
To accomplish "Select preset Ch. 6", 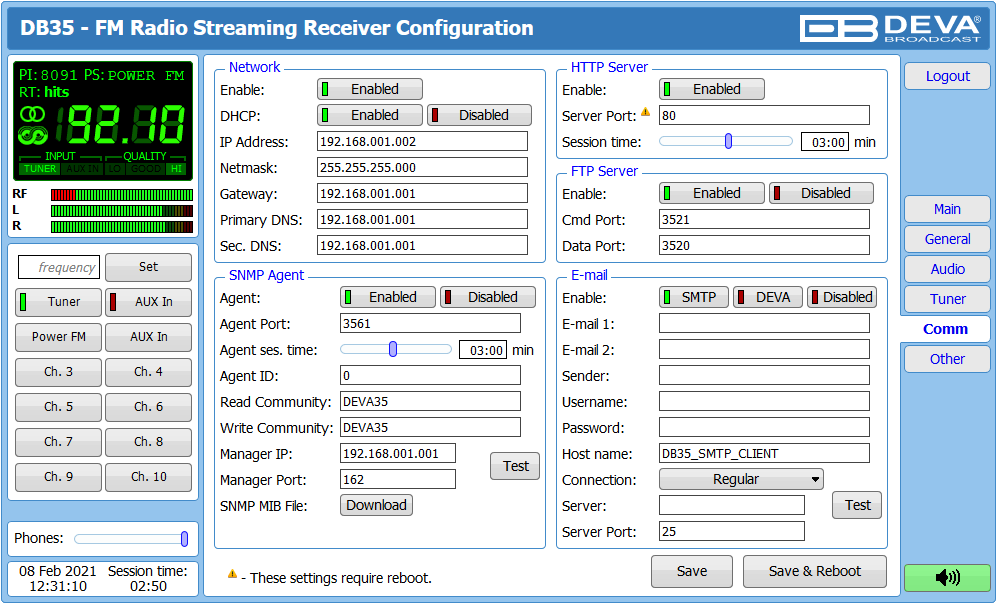I will (x=148, y=407).
